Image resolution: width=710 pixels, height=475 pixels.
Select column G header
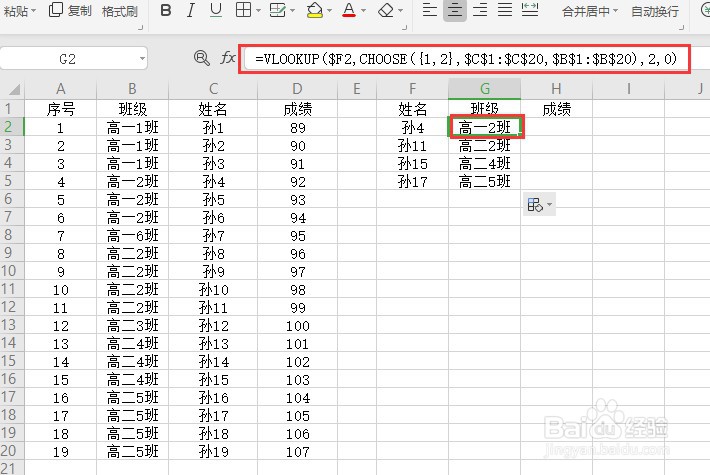[485, 89]
